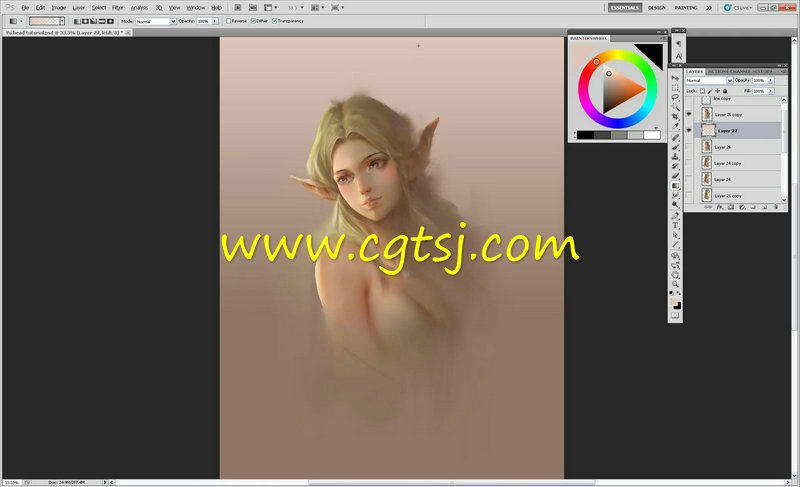Show Layer 26 visibility box

pos(689,147)
